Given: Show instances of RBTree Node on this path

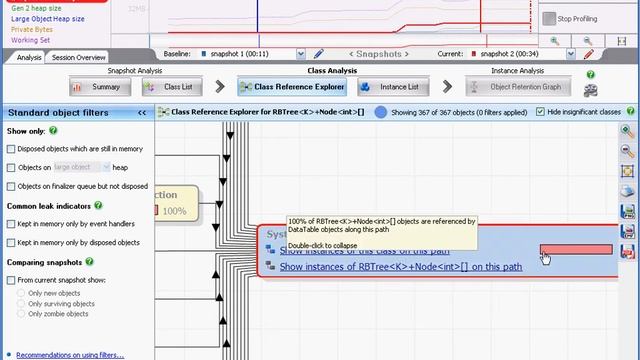Looking at the screenshot, I should tap(401, 267).
